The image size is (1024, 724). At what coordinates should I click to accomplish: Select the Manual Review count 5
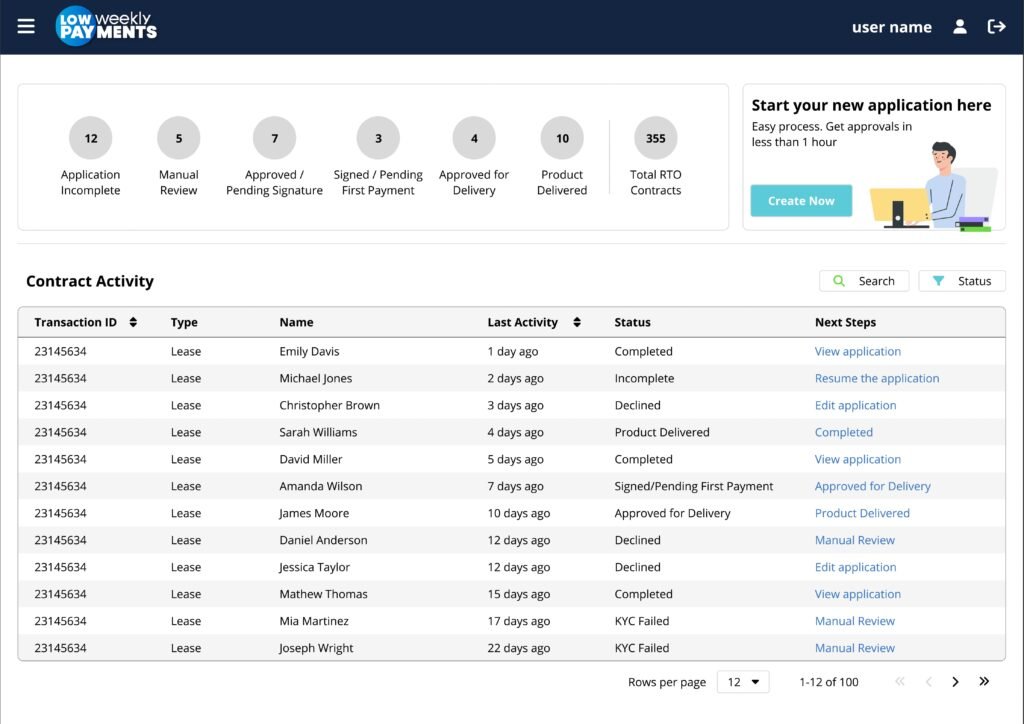179,139
